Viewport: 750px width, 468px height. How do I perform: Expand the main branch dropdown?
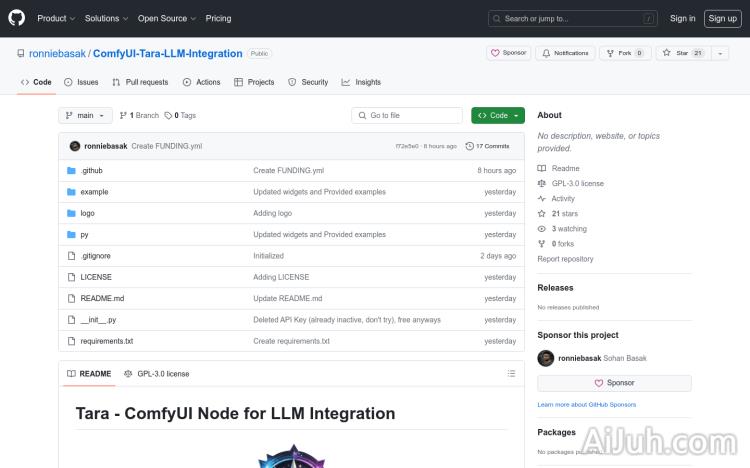85,115
